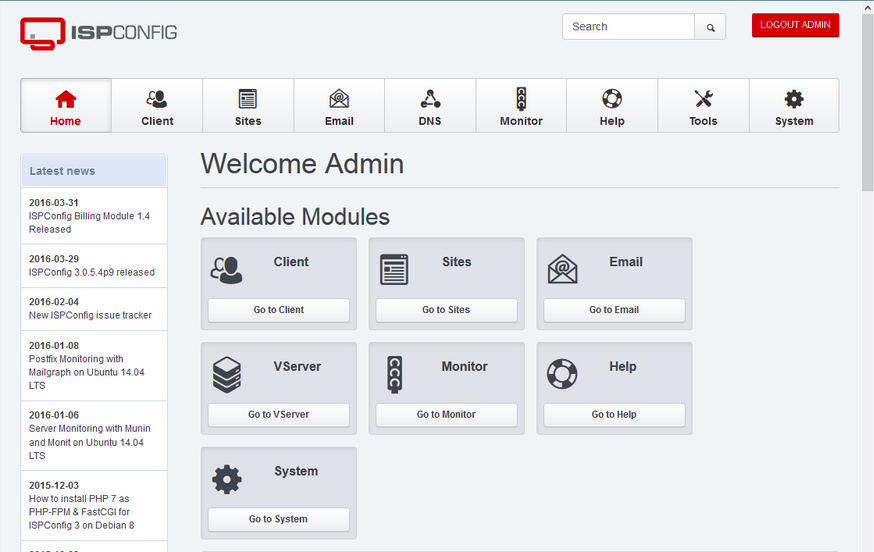Click the 2016-03-31 news date
Viewport: 874px width, 552px height.
click(x=54, y=202)
